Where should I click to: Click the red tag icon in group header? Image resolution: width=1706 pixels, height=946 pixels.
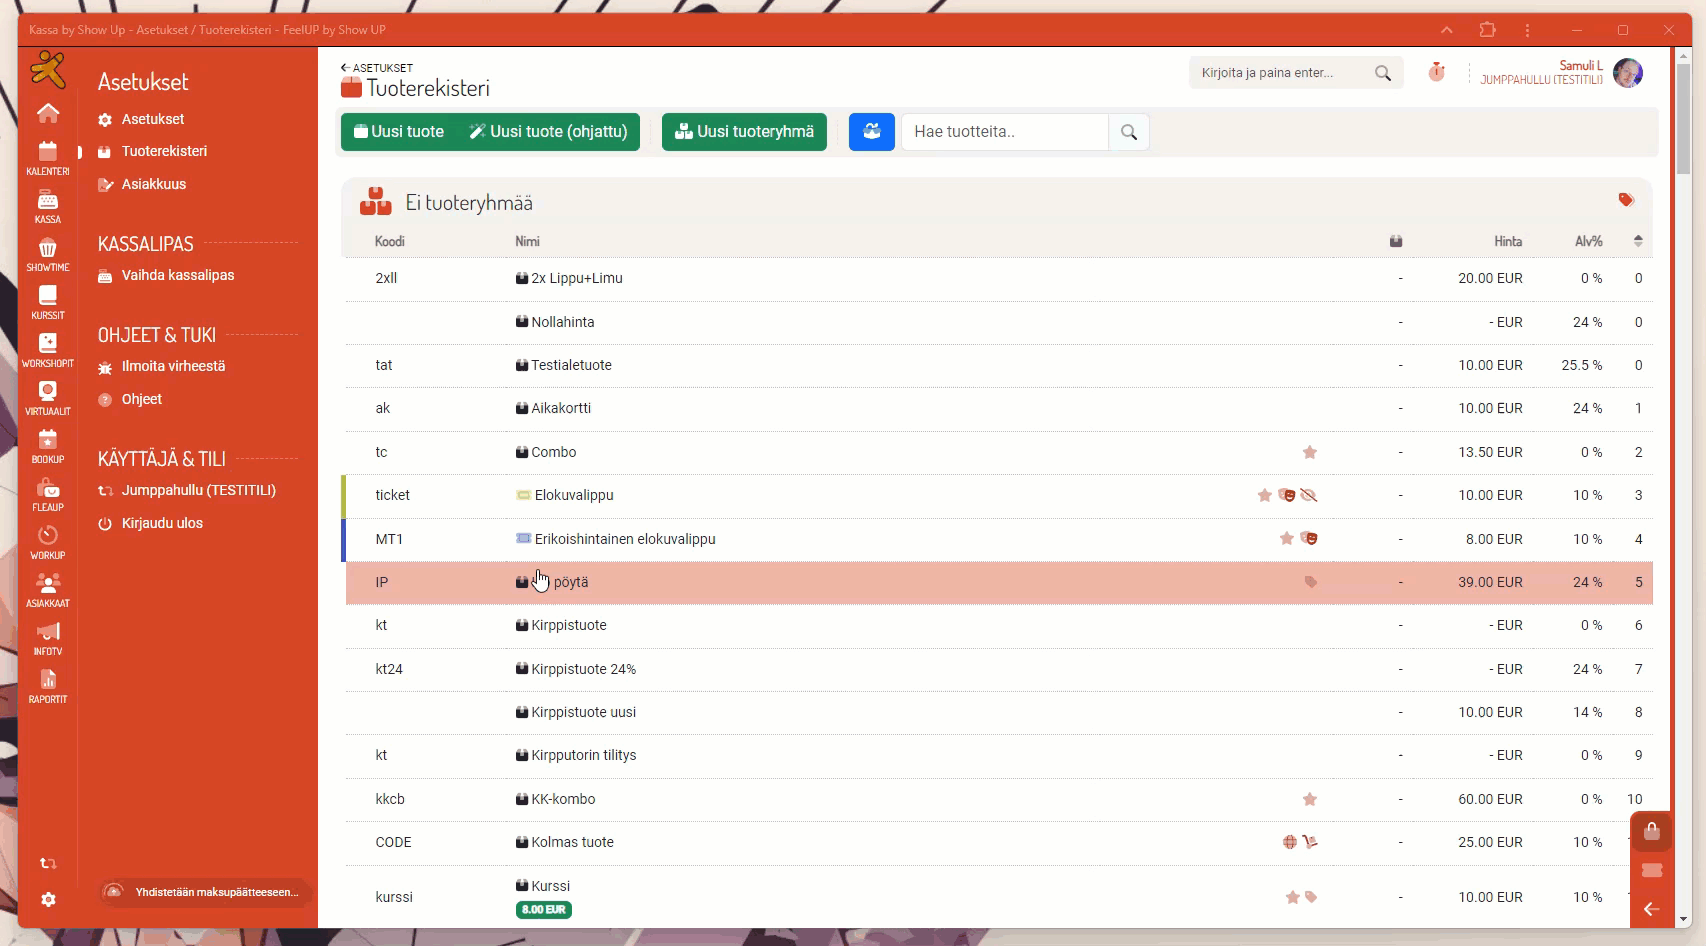point(1625,200)
